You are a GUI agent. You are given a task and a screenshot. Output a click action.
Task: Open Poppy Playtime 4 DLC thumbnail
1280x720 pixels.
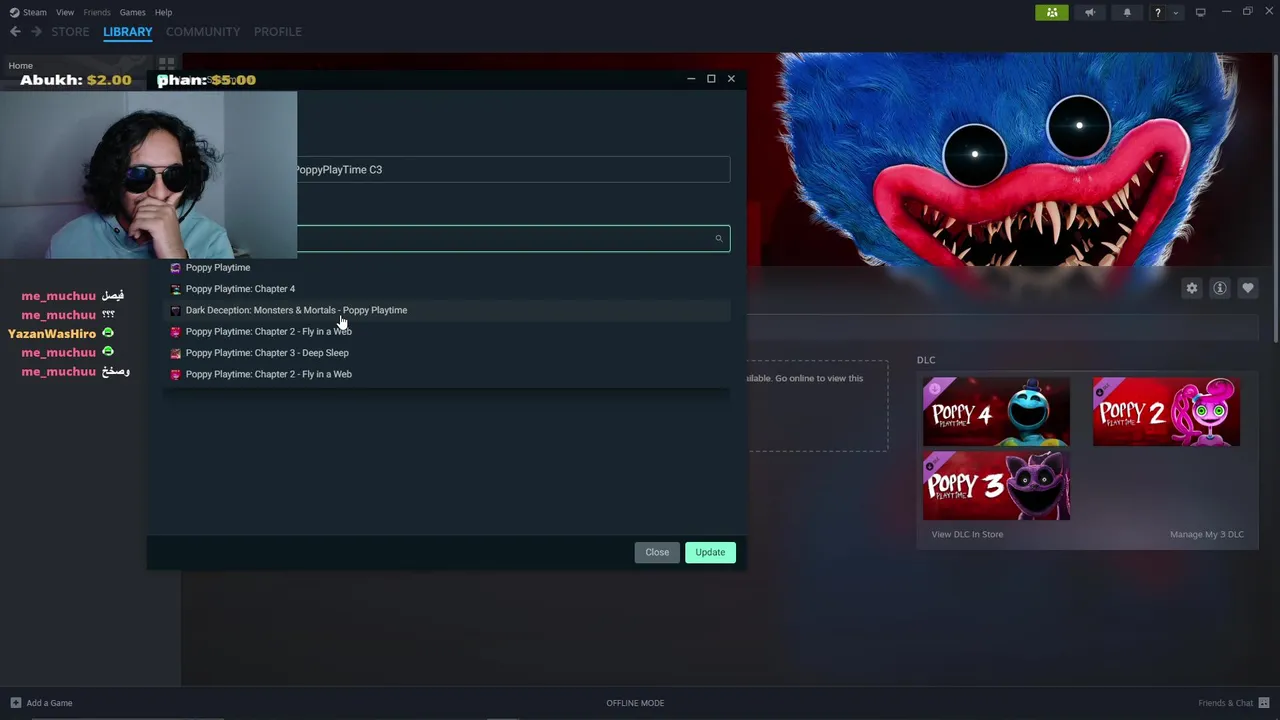point(996,411)
